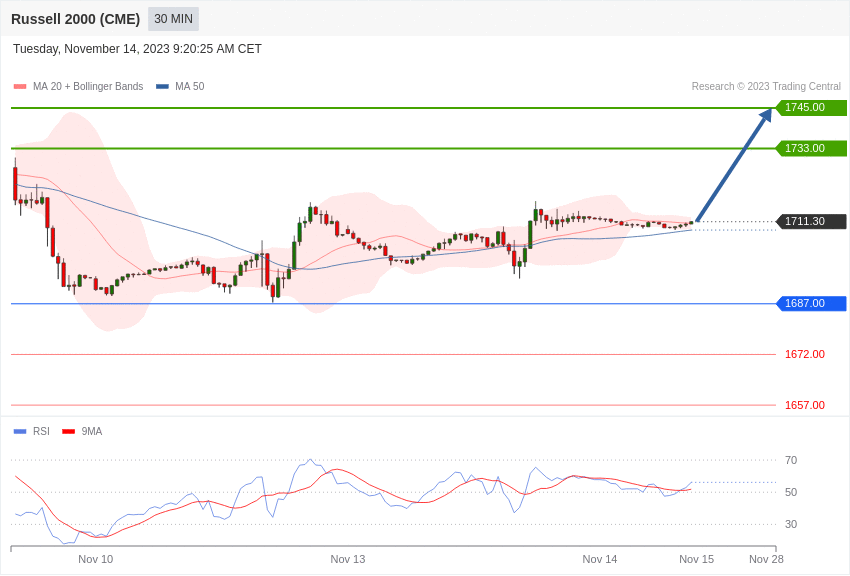Click the 30 MIN timeframe badge
The height and width of the screenshot is (576, 850).
click(173, 19)
